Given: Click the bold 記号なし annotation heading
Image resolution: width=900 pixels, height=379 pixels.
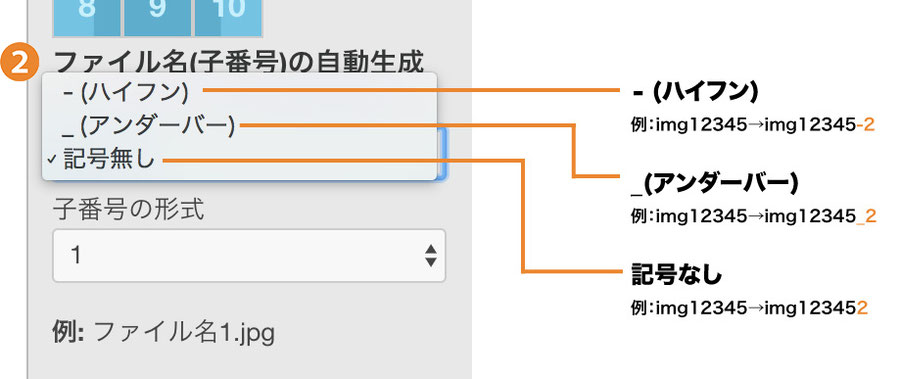Looking at the screenshot, I should tap(676, 276).
